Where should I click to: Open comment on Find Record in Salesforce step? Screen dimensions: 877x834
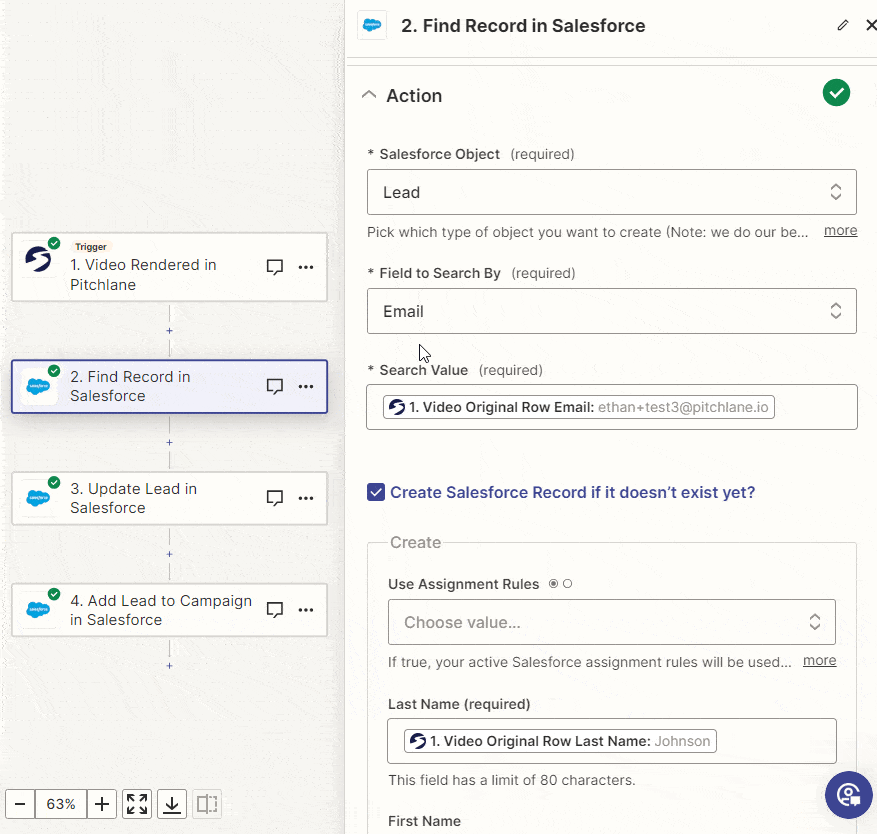(x=275, y=386)
